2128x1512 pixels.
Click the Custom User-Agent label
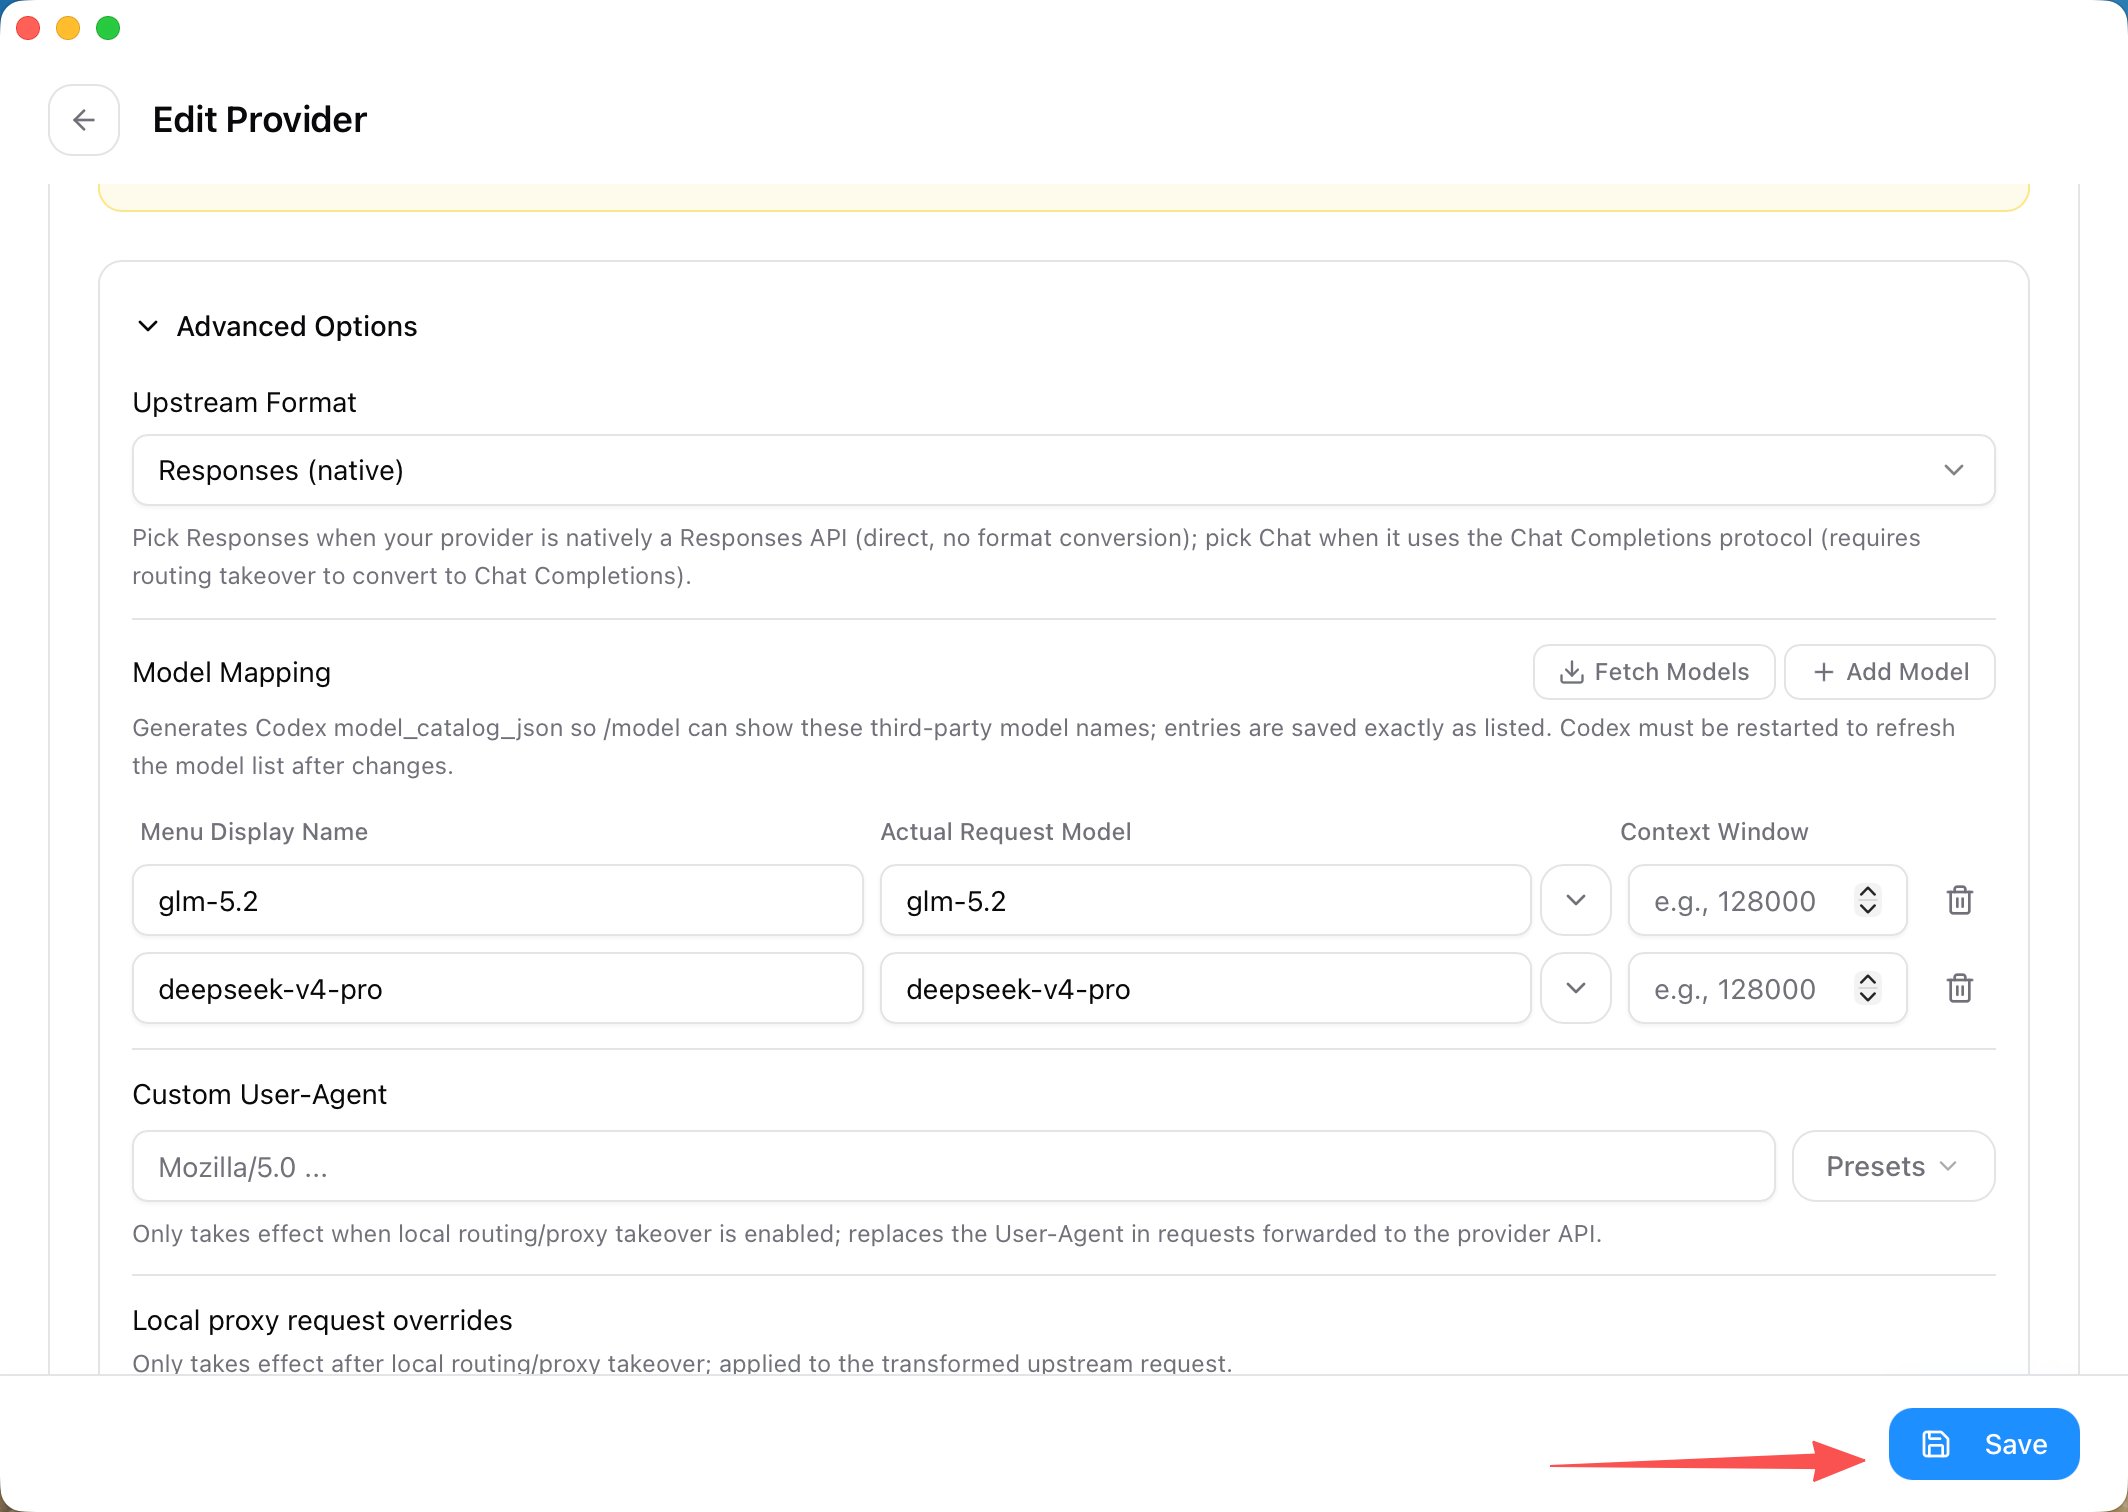(260, 1094)
